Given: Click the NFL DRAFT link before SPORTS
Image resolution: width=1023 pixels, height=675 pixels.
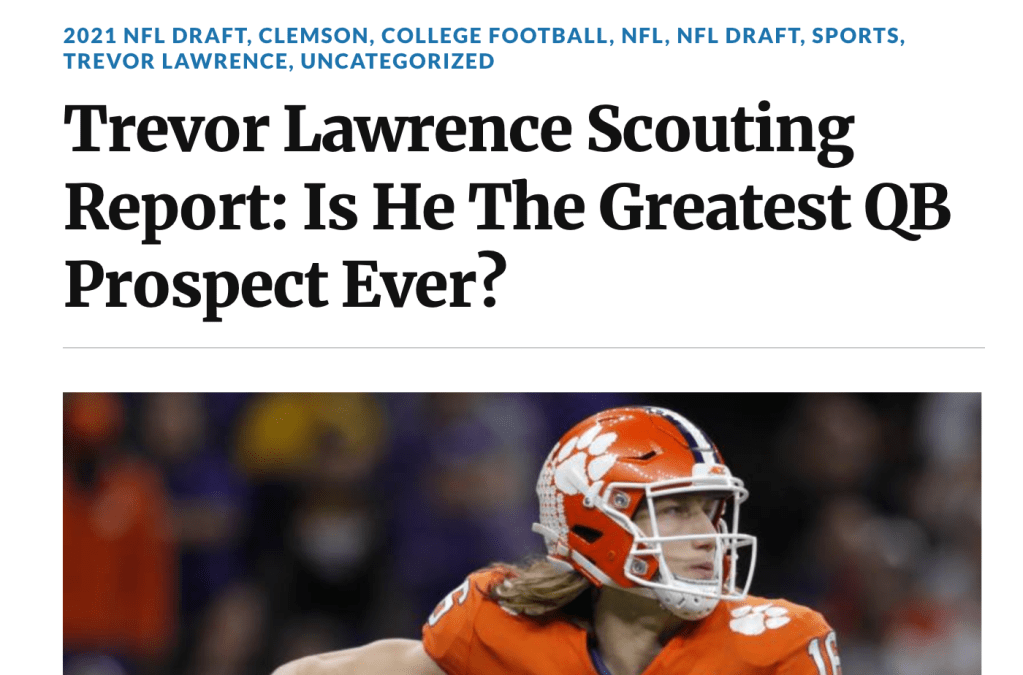Looking at the screenshot, I should pyautogui.click(x=738, y=36).
